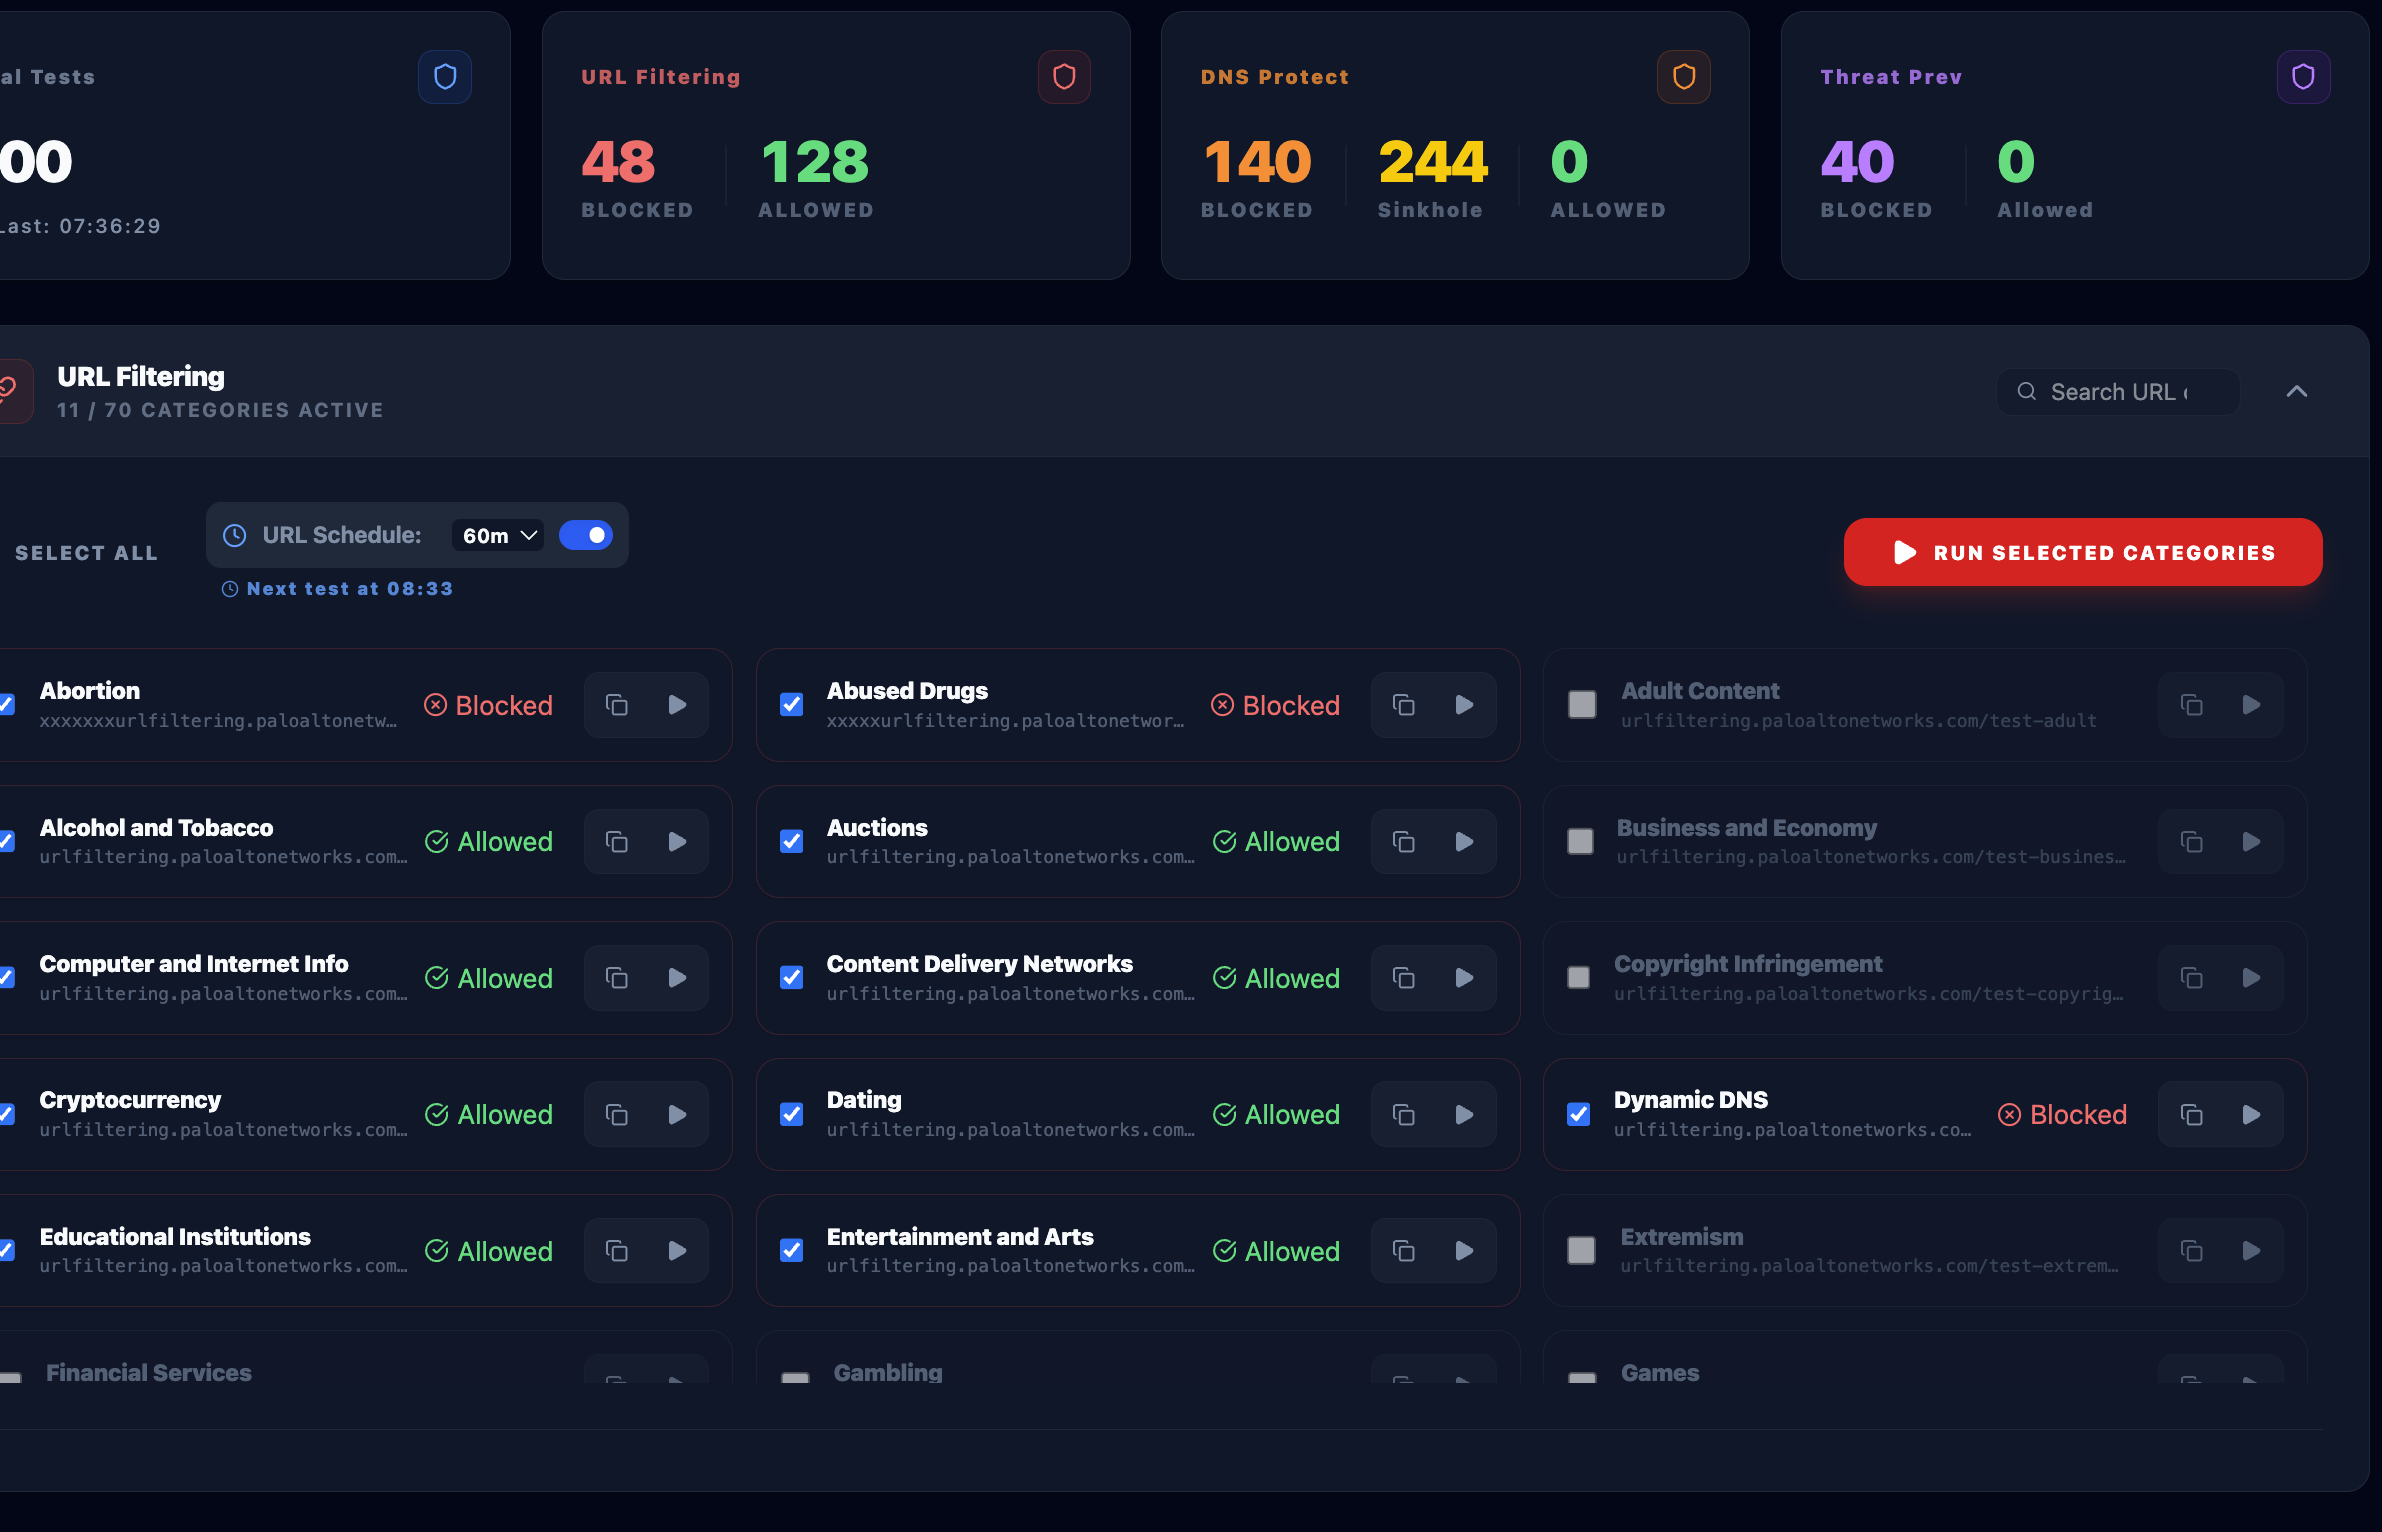Copy the Entertainment and Arts URL

click(x=1404, y=1251)
